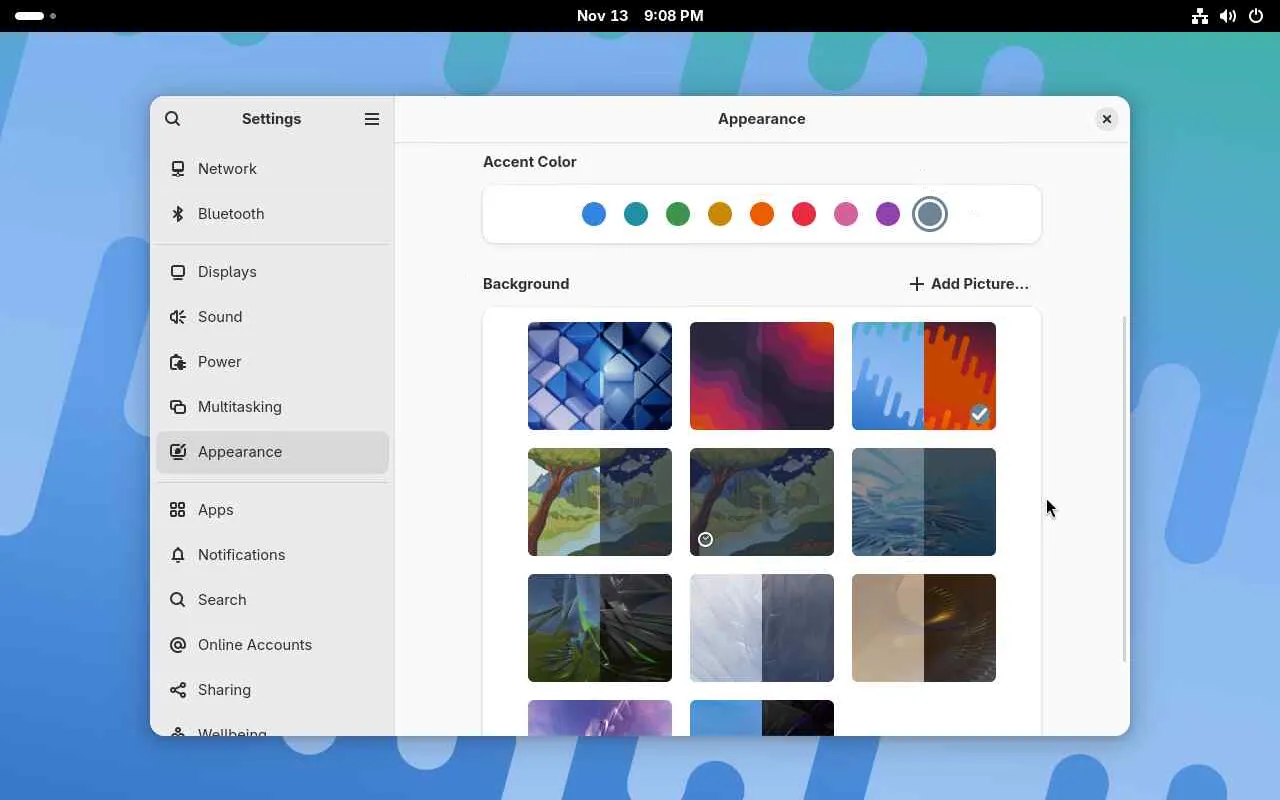
Task: Click the "Accent Color" heading
Action: pyautogui.click(x=530, y=162)
